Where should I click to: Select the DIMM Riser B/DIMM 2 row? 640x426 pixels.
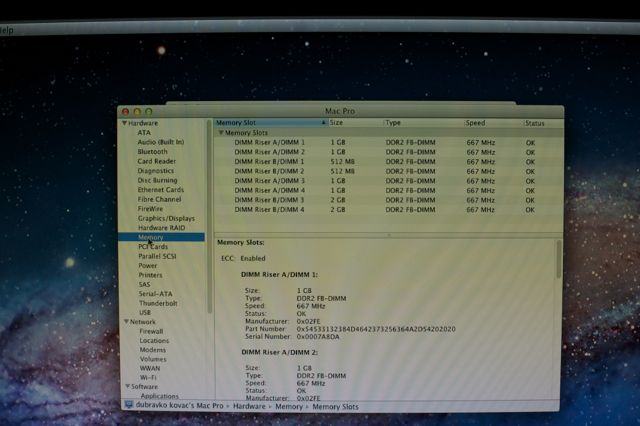[x=389, y=171]
